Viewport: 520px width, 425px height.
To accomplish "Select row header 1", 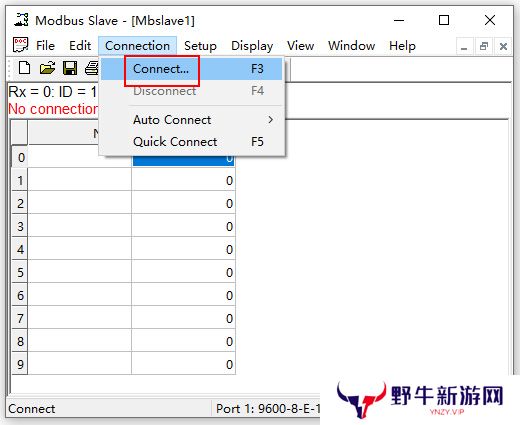I will tap(20, 180).
